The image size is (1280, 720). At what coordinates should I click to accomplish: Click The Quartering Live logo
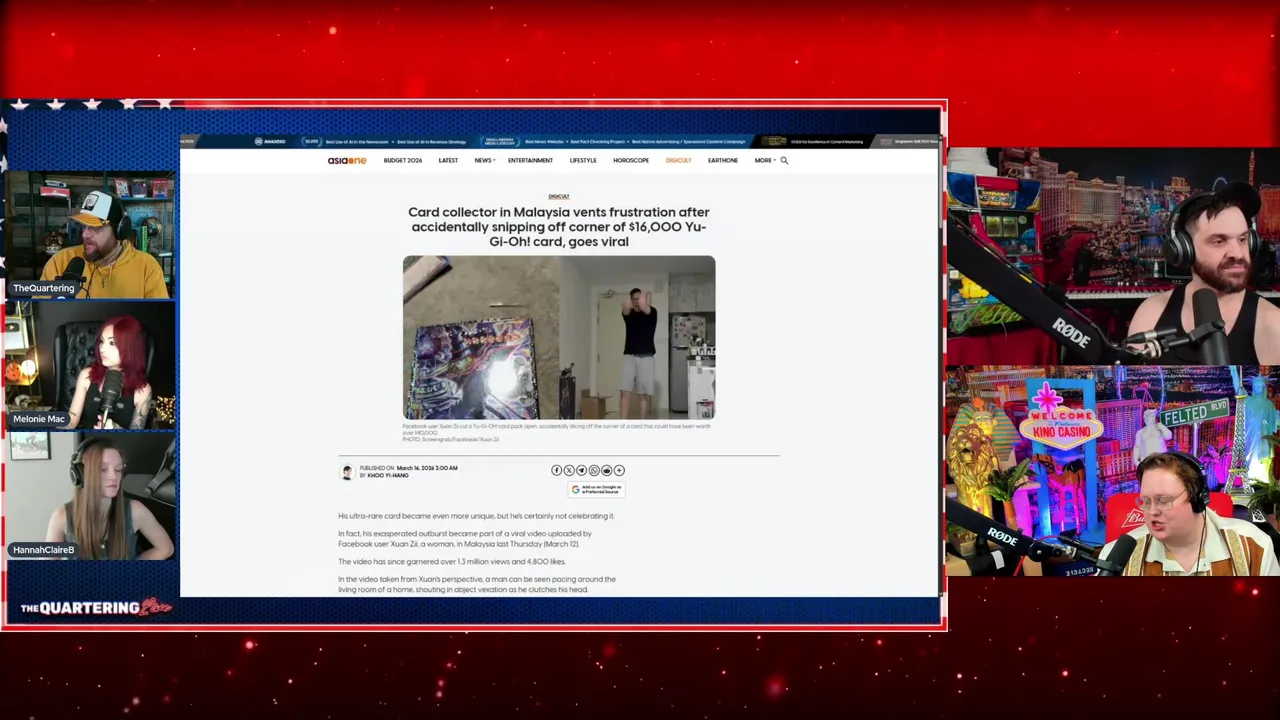[96, 607]
